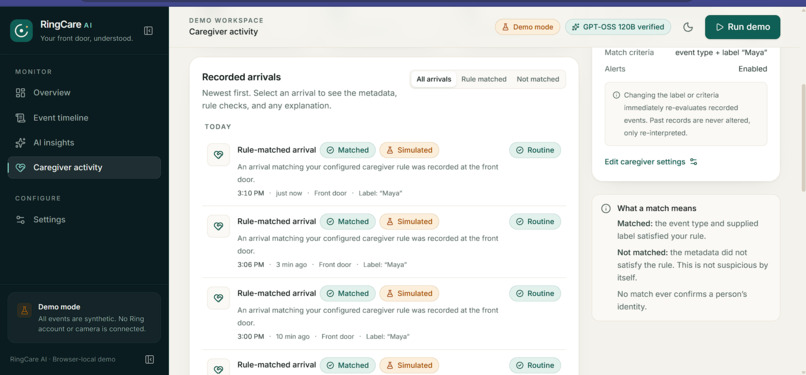
Task: Click Routine badge on the just now arrival
Action: (535, 150)
